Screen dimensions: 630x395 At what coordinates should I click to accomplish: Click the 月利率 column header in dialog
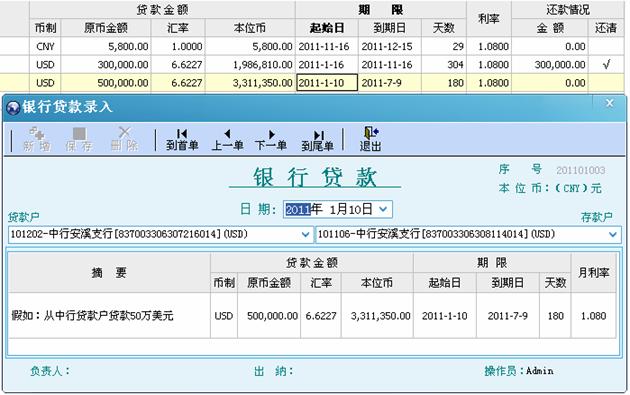(593, 273)
